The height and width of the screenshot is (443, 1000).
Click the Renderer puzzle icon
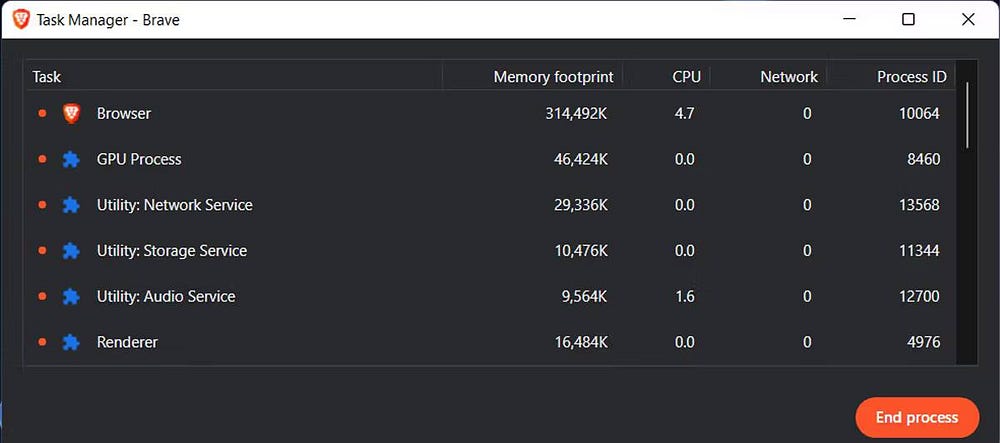pos(71,343)
